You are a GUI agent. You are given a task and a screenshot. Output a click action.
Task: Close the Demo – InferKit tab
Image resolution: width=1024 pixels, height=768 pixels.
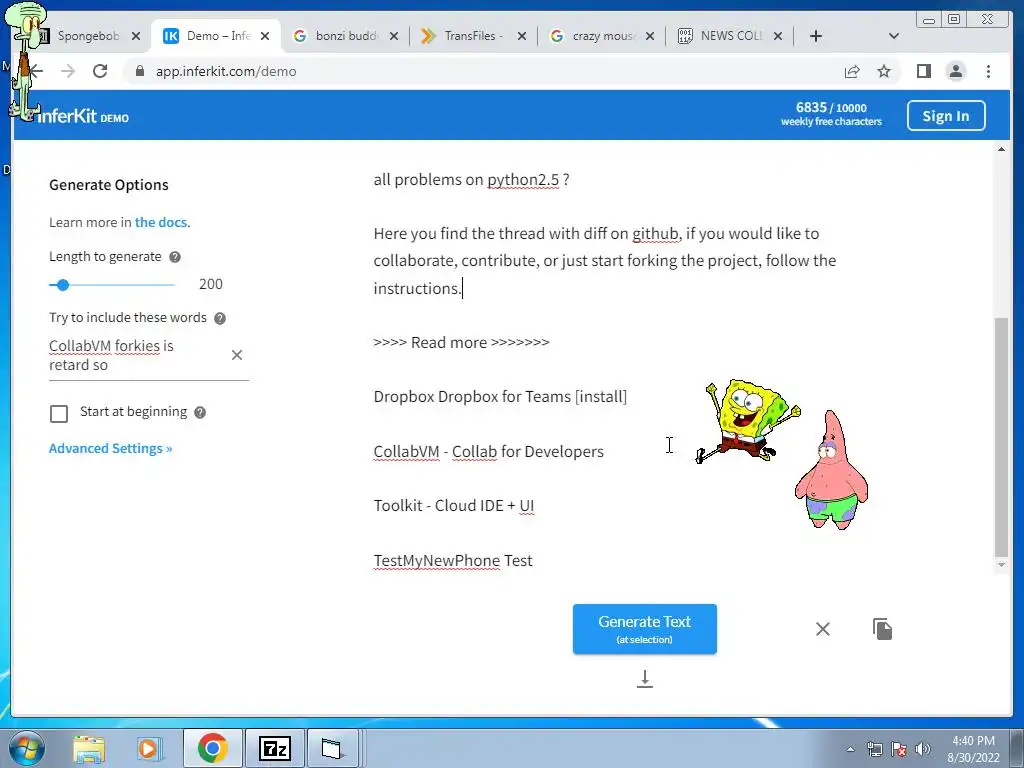(x=265, y=36)
